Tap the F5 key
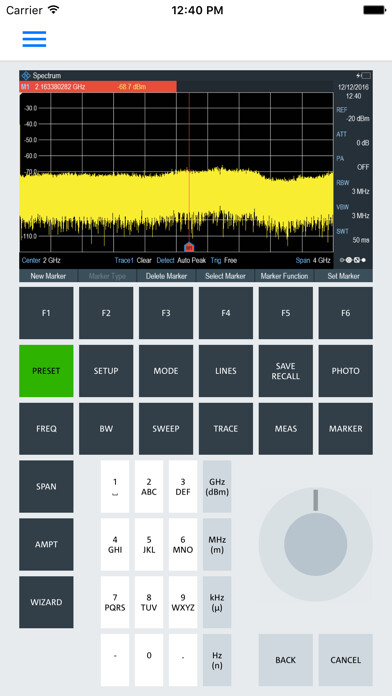This screenshot has width=392, height=696. (286, 313)
